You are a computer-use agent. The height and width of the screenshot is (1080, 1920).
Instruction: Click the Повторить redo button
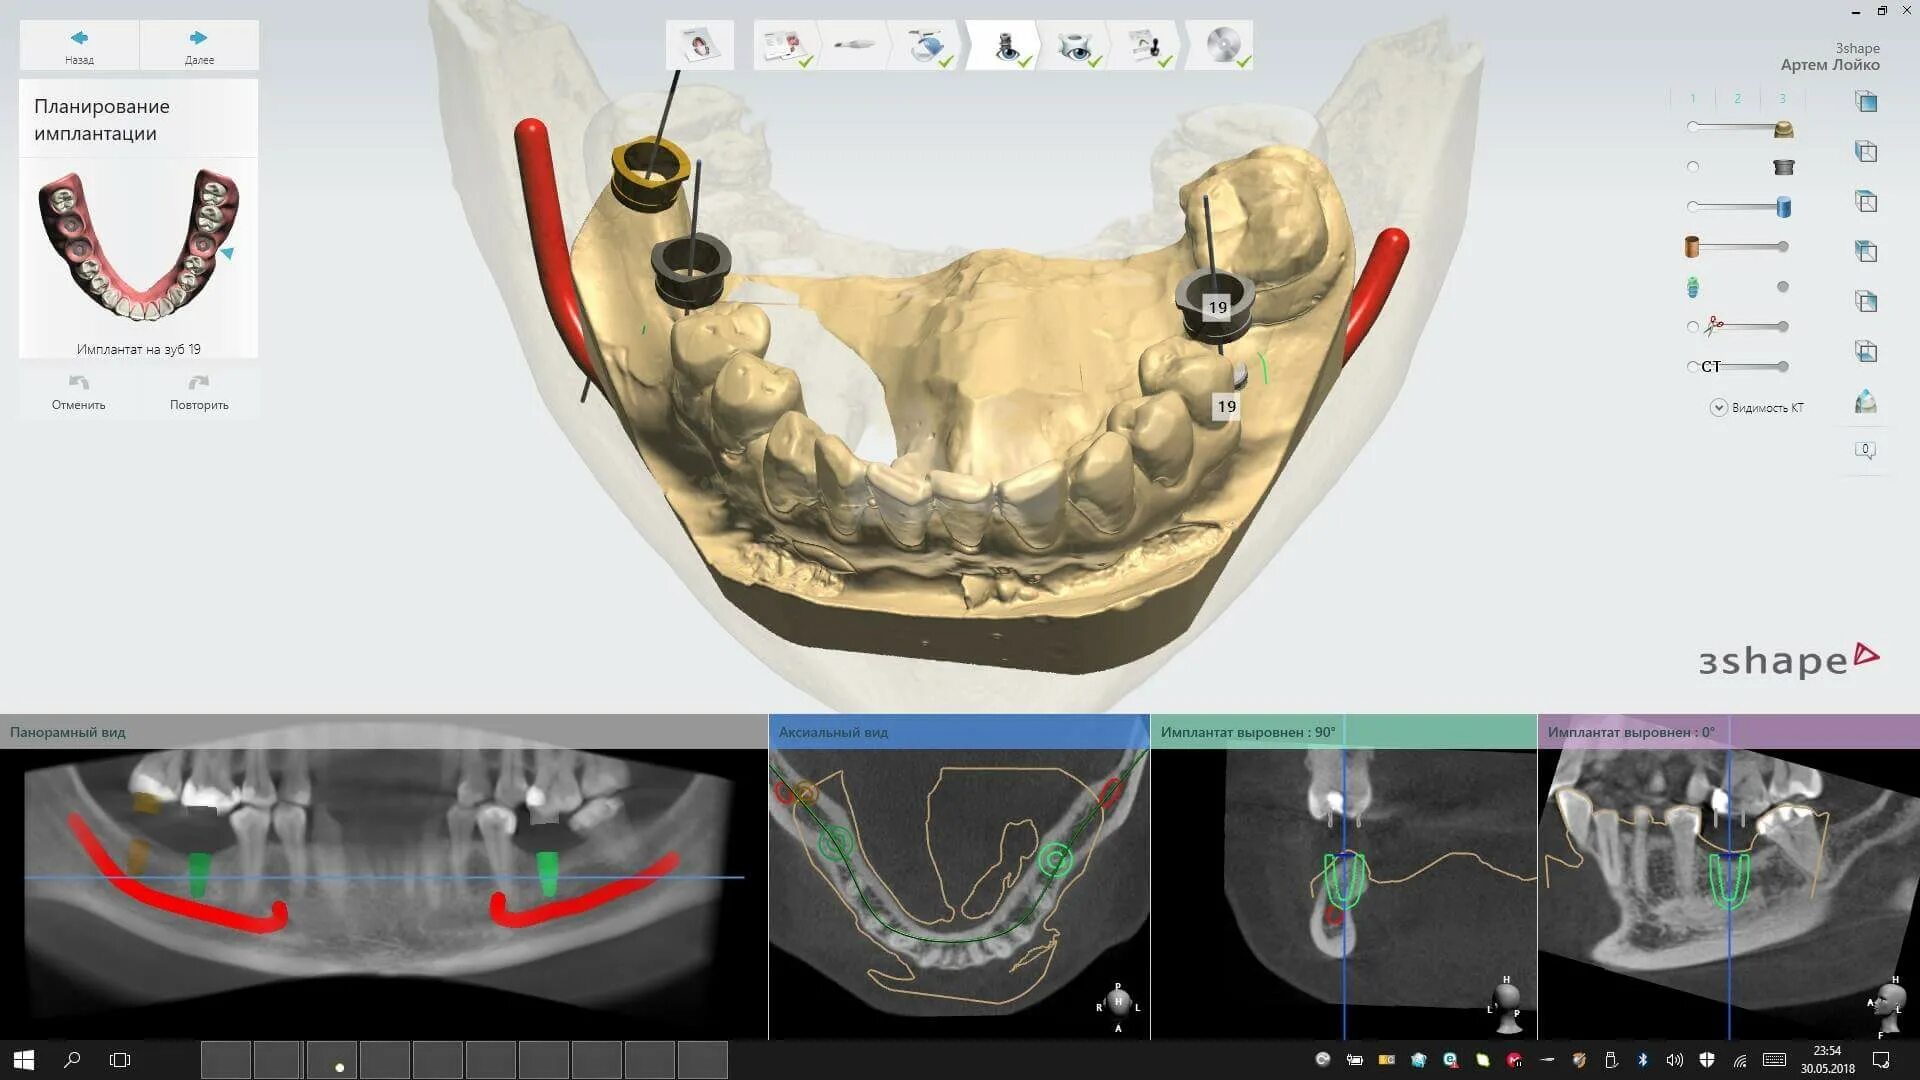coord(199,392)
